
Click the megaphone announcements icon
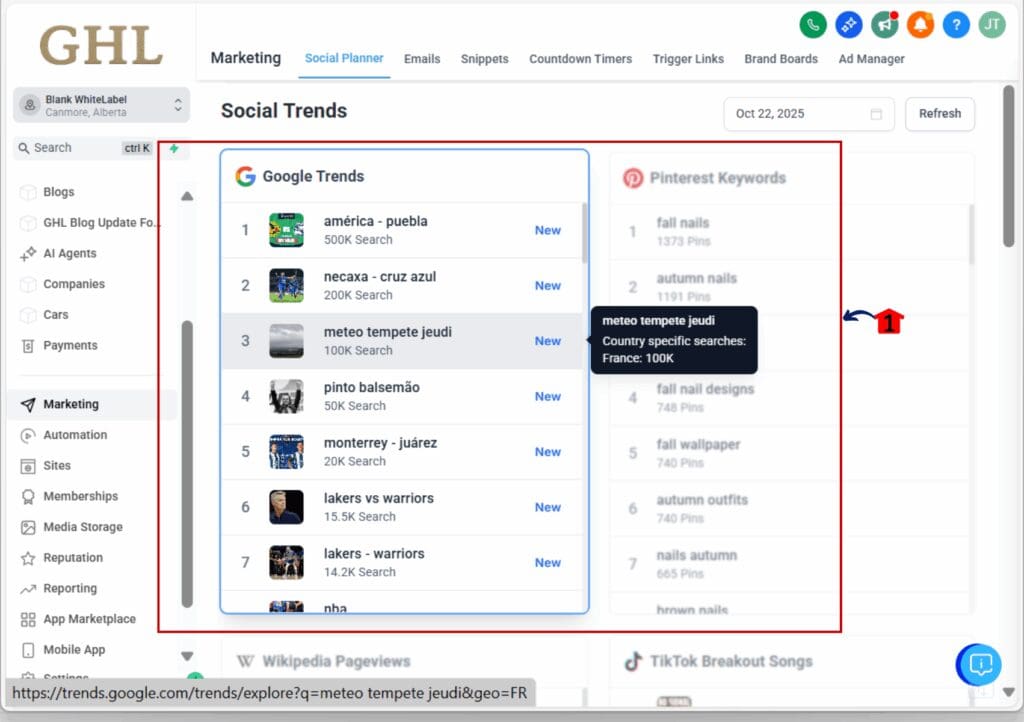(884, 25)
